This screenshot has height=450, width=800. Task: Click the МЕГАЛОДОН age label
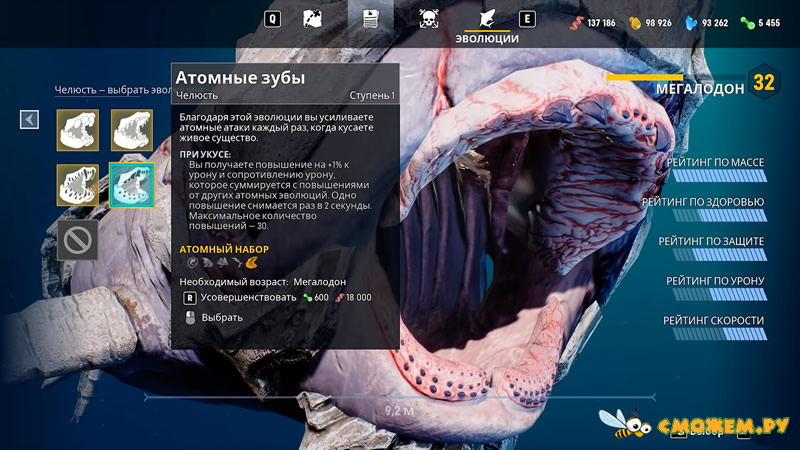pos(700,89)
